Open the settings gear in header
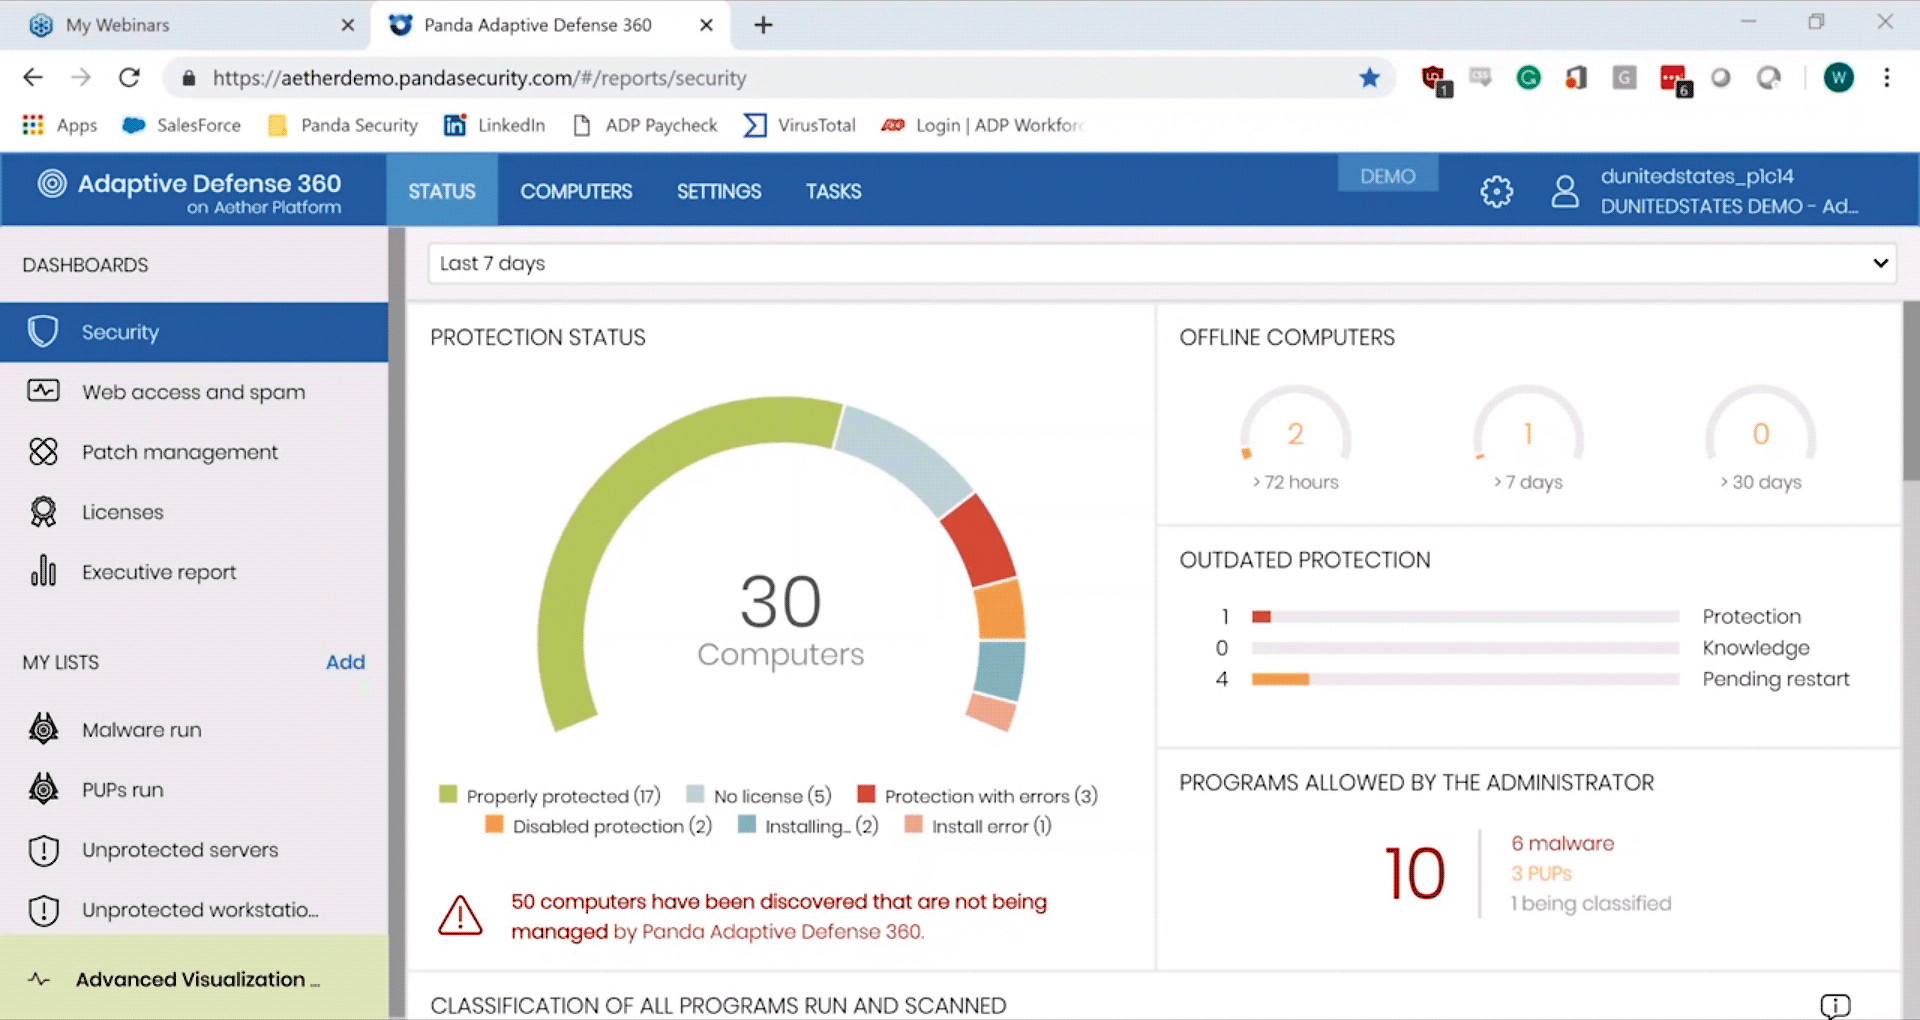Viewport: 1920px width, 1020px height. click(1497, 191)
